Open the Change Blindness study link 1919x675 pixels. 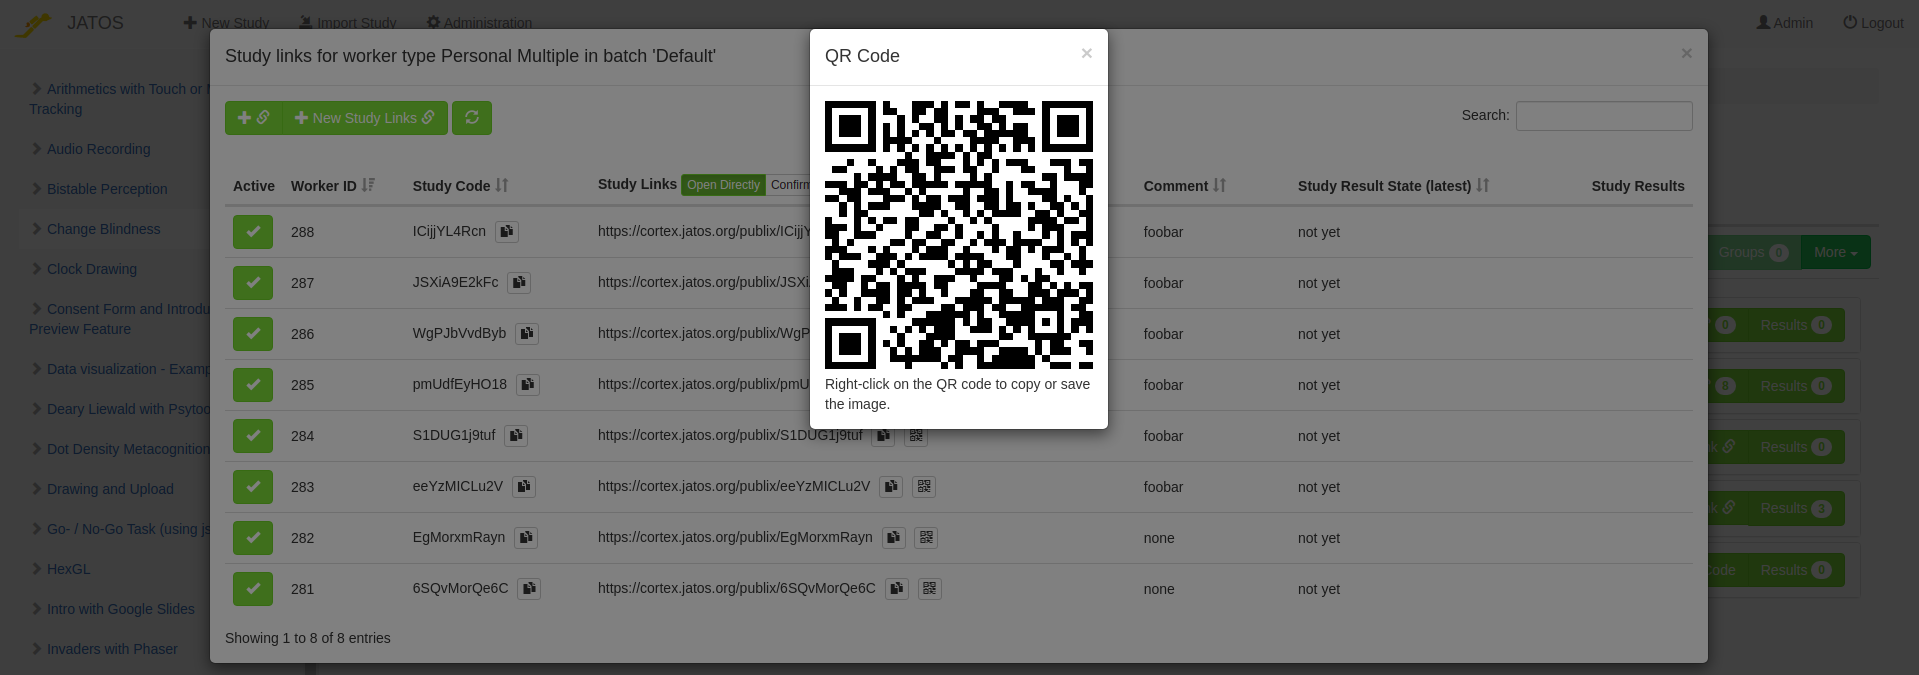(103, 229)
